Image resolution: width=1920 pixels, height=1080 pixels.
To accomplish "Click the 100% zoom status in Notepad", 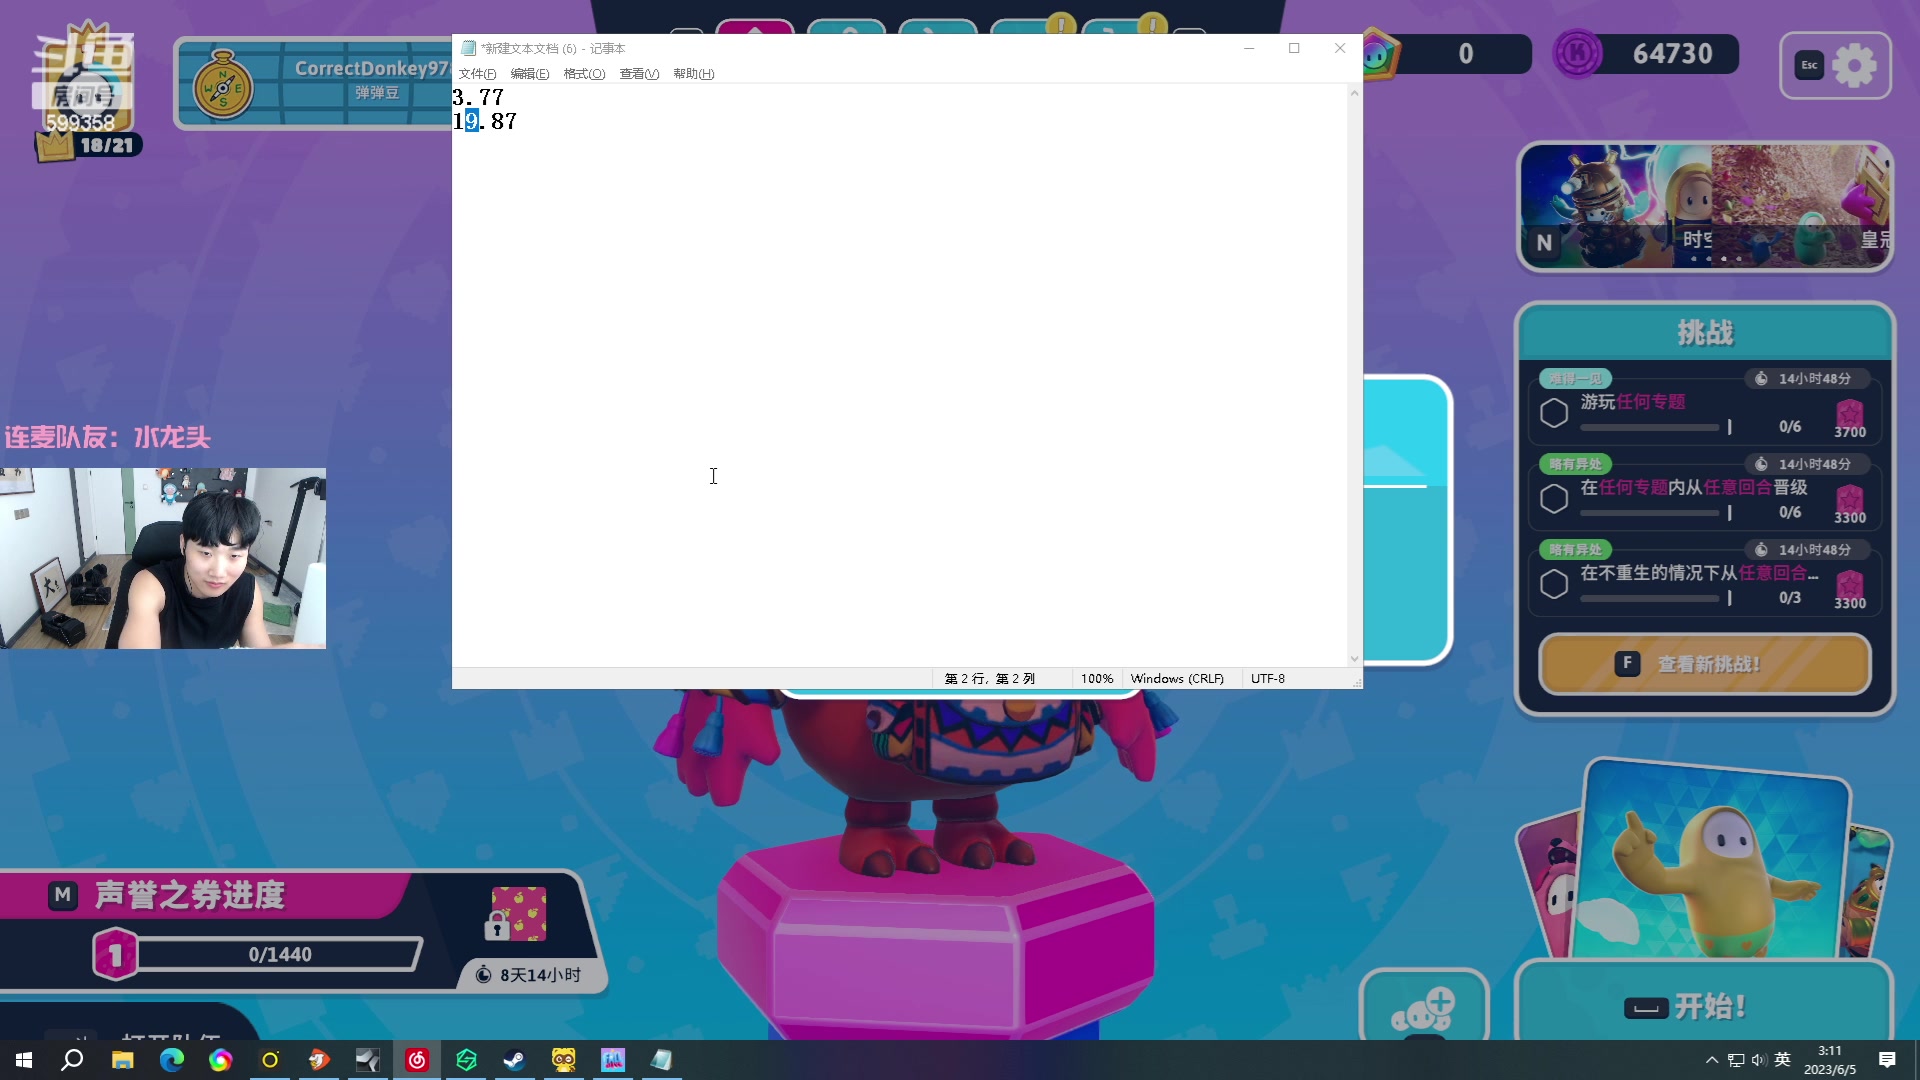I will [x=1096, y=679].
